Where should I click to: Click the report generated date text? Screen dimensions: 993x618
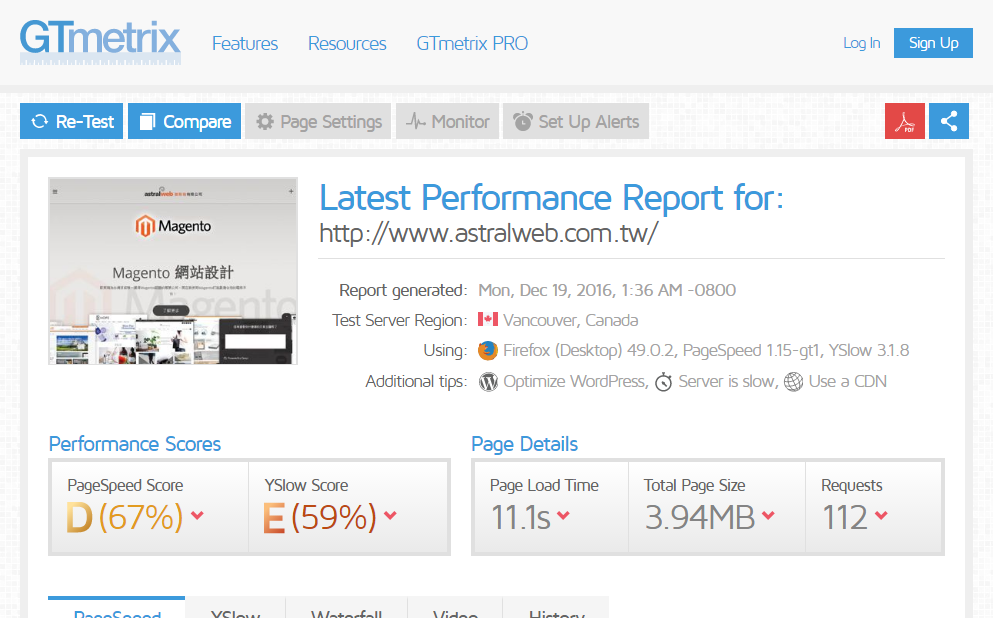(x=607, y=290)
